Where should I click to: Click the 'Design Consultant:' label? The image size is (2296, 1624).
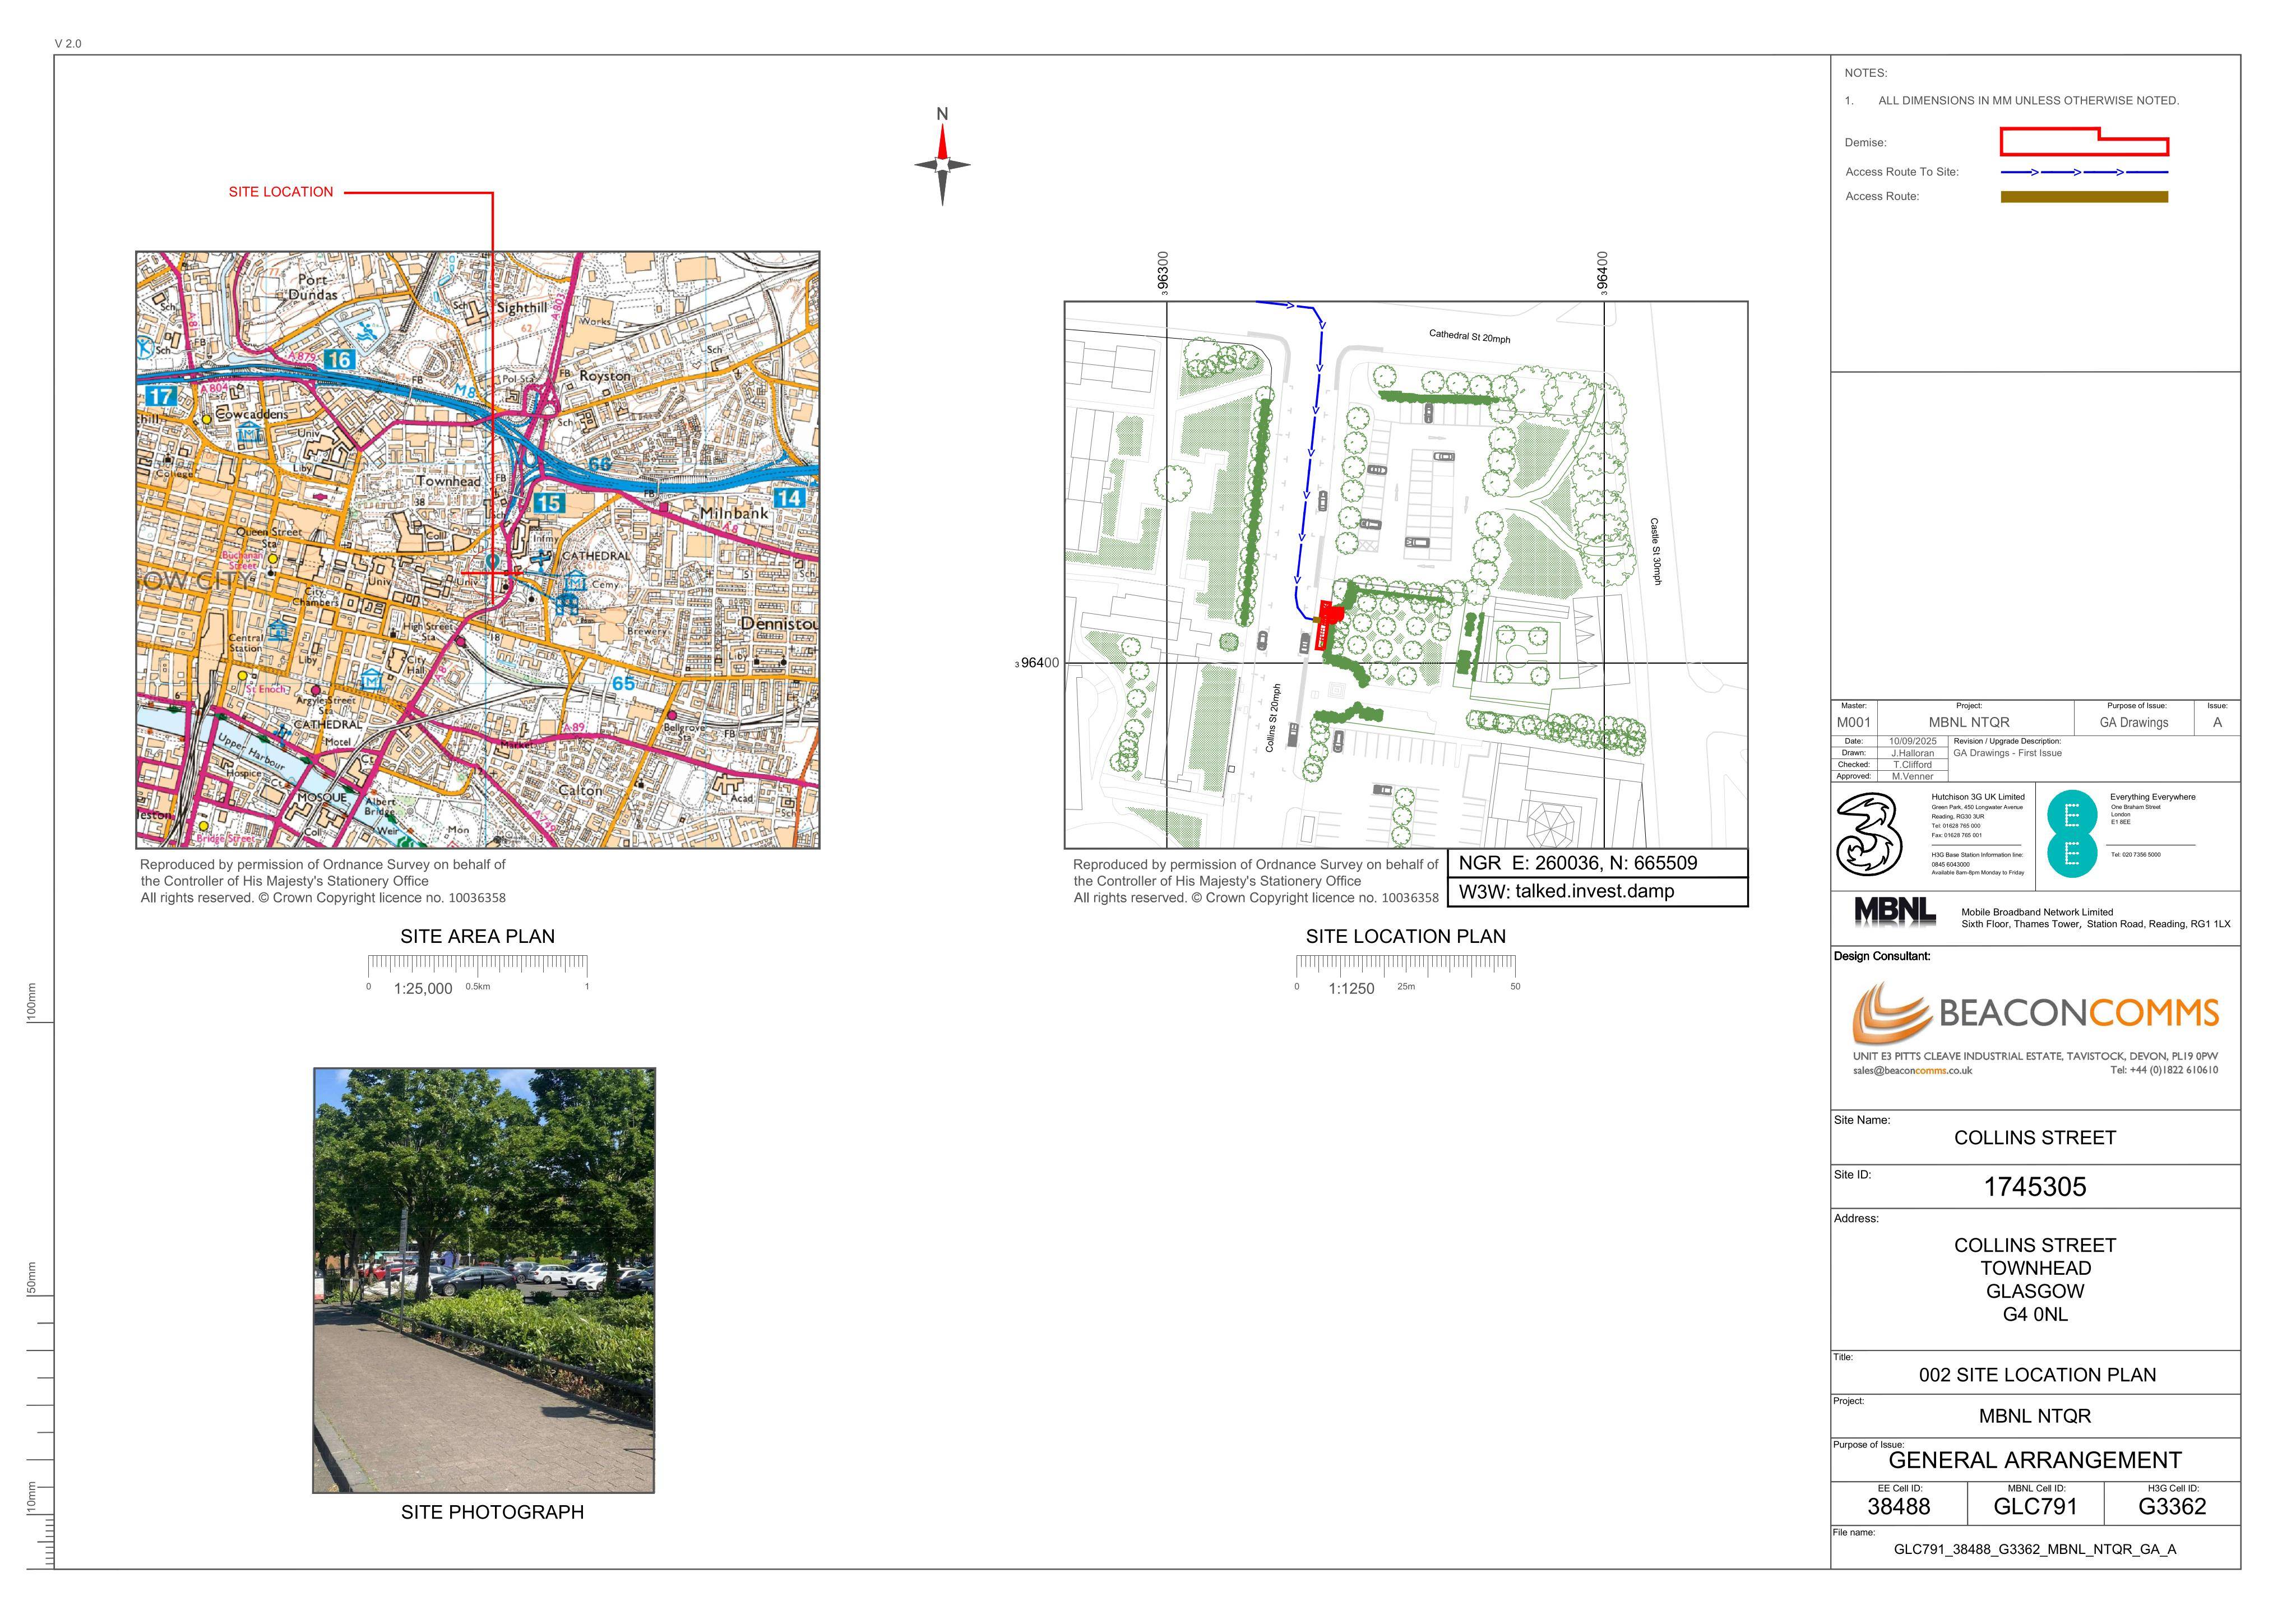1882,957
